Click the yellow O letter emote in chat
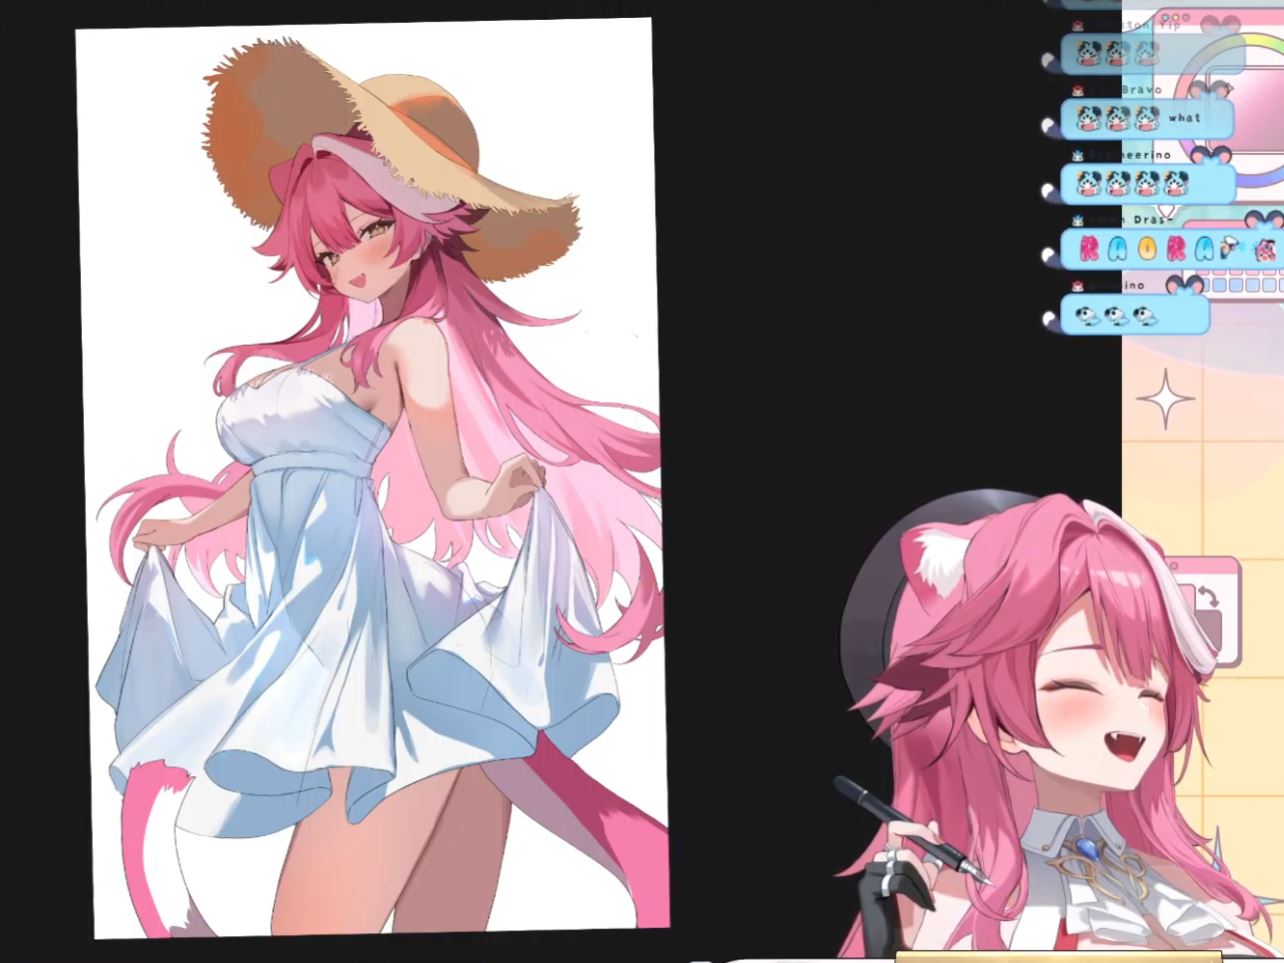The width and height of the screenshot is (1284, 963). (1147, 250)
